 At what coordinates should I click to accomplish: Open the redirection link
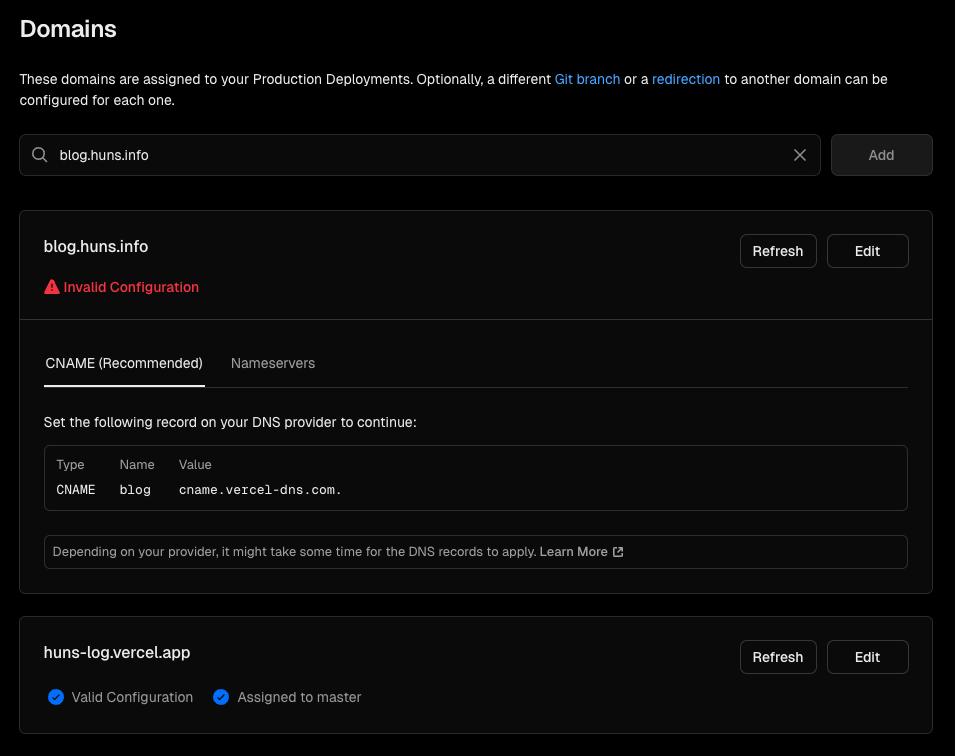click(x=686, y=79)
